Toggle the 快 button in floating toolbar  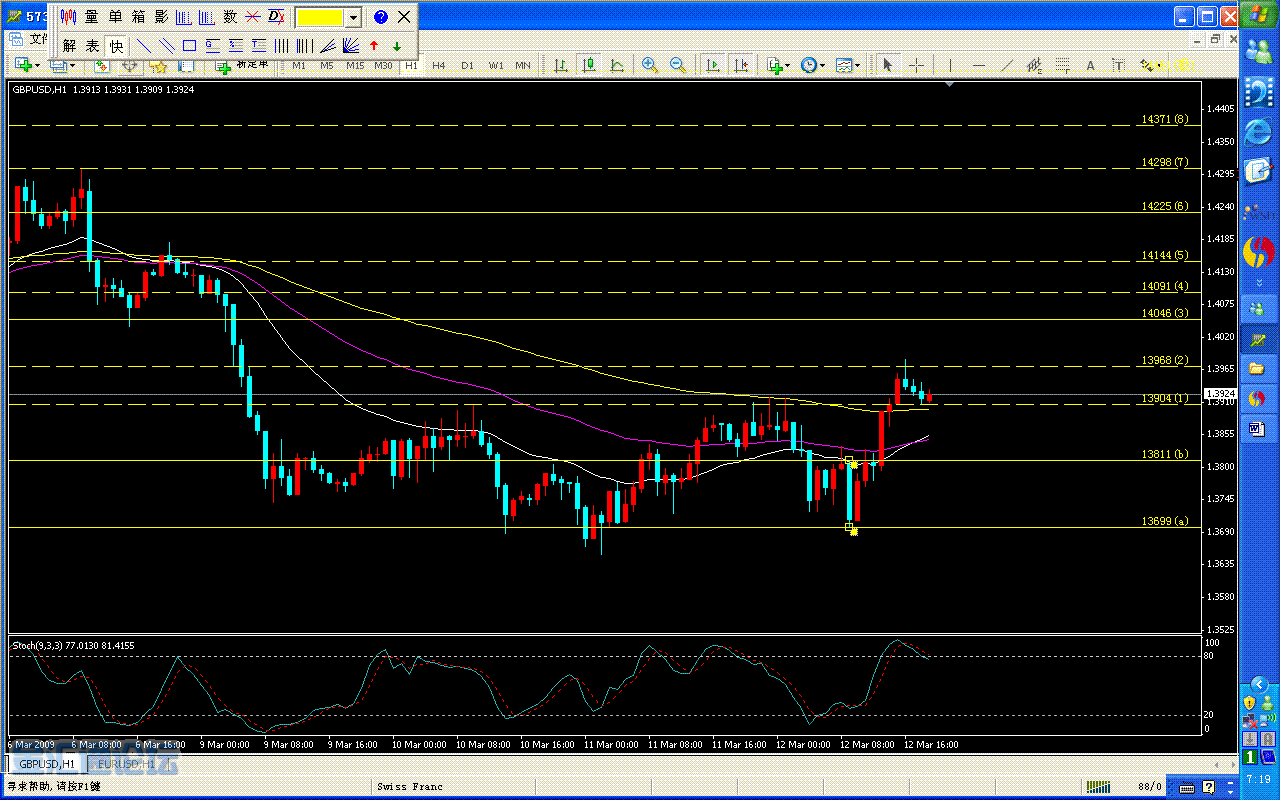116,46
